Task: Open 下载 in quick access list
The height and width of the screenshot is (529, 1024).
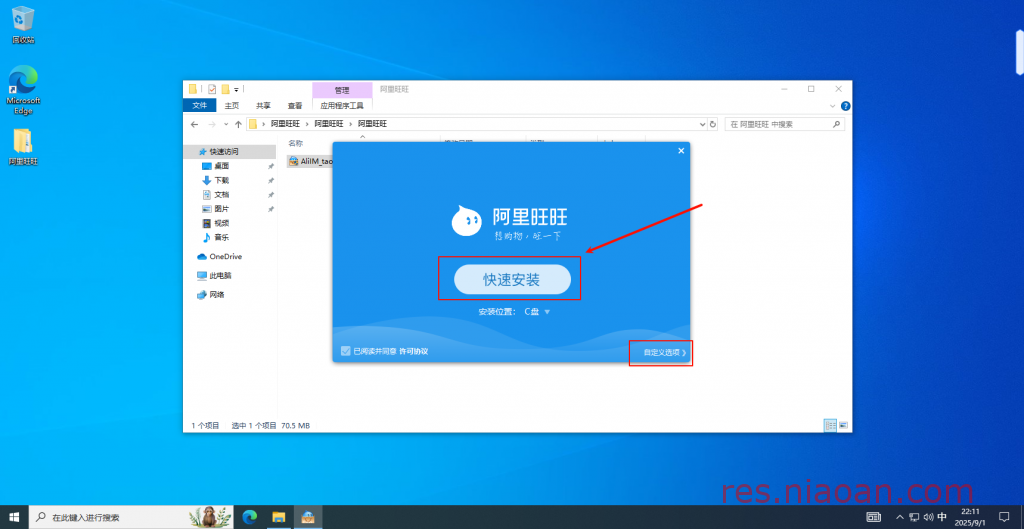Action: coord(221,180)
